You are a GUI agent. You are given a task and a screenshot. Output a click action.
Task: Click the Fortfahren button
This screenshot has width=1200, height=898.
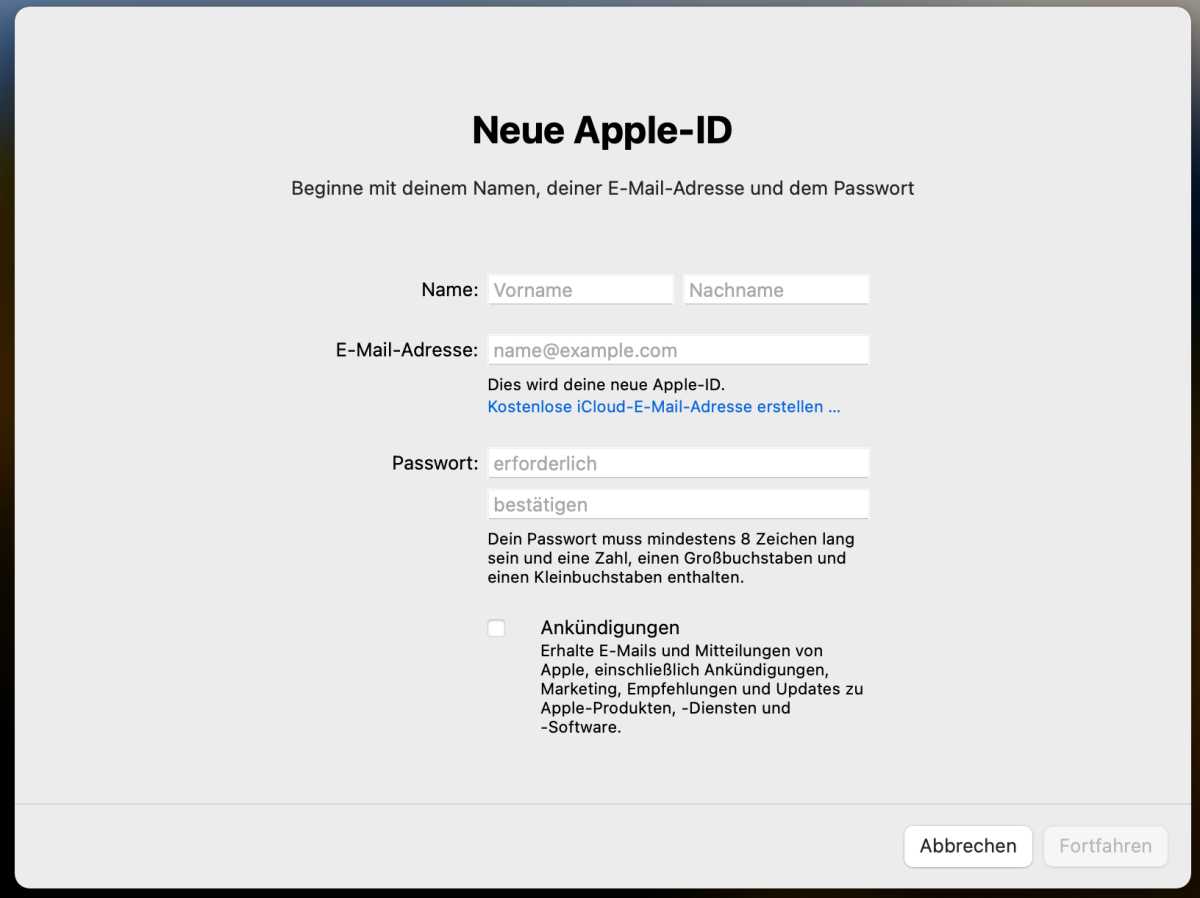[1105, 846]
